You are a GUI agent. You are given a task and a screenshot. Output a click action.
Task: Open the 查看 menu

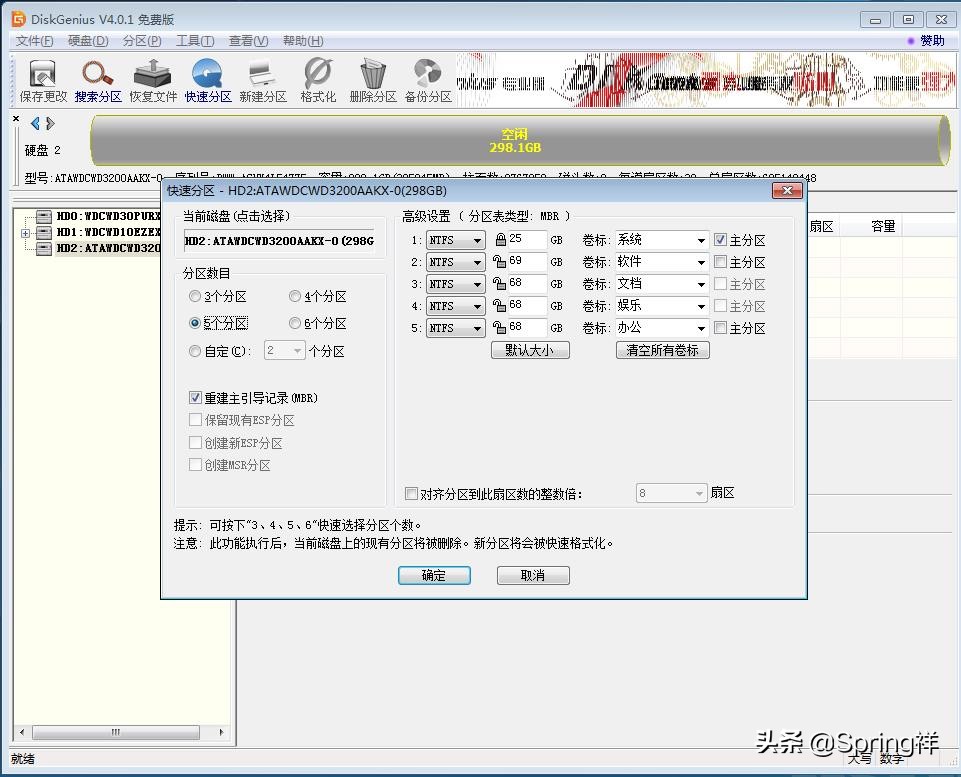pyautogui.click(x=247, y=41)
